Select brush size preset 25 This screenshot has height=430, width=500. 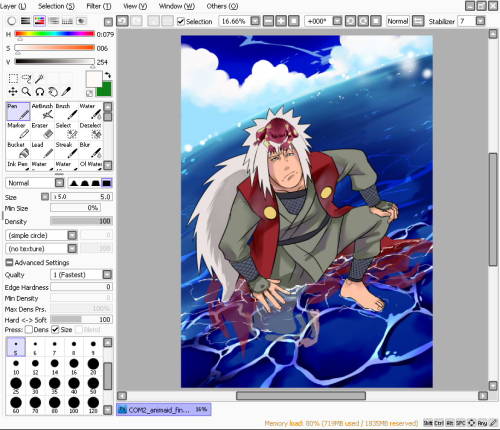pos(16,386)
